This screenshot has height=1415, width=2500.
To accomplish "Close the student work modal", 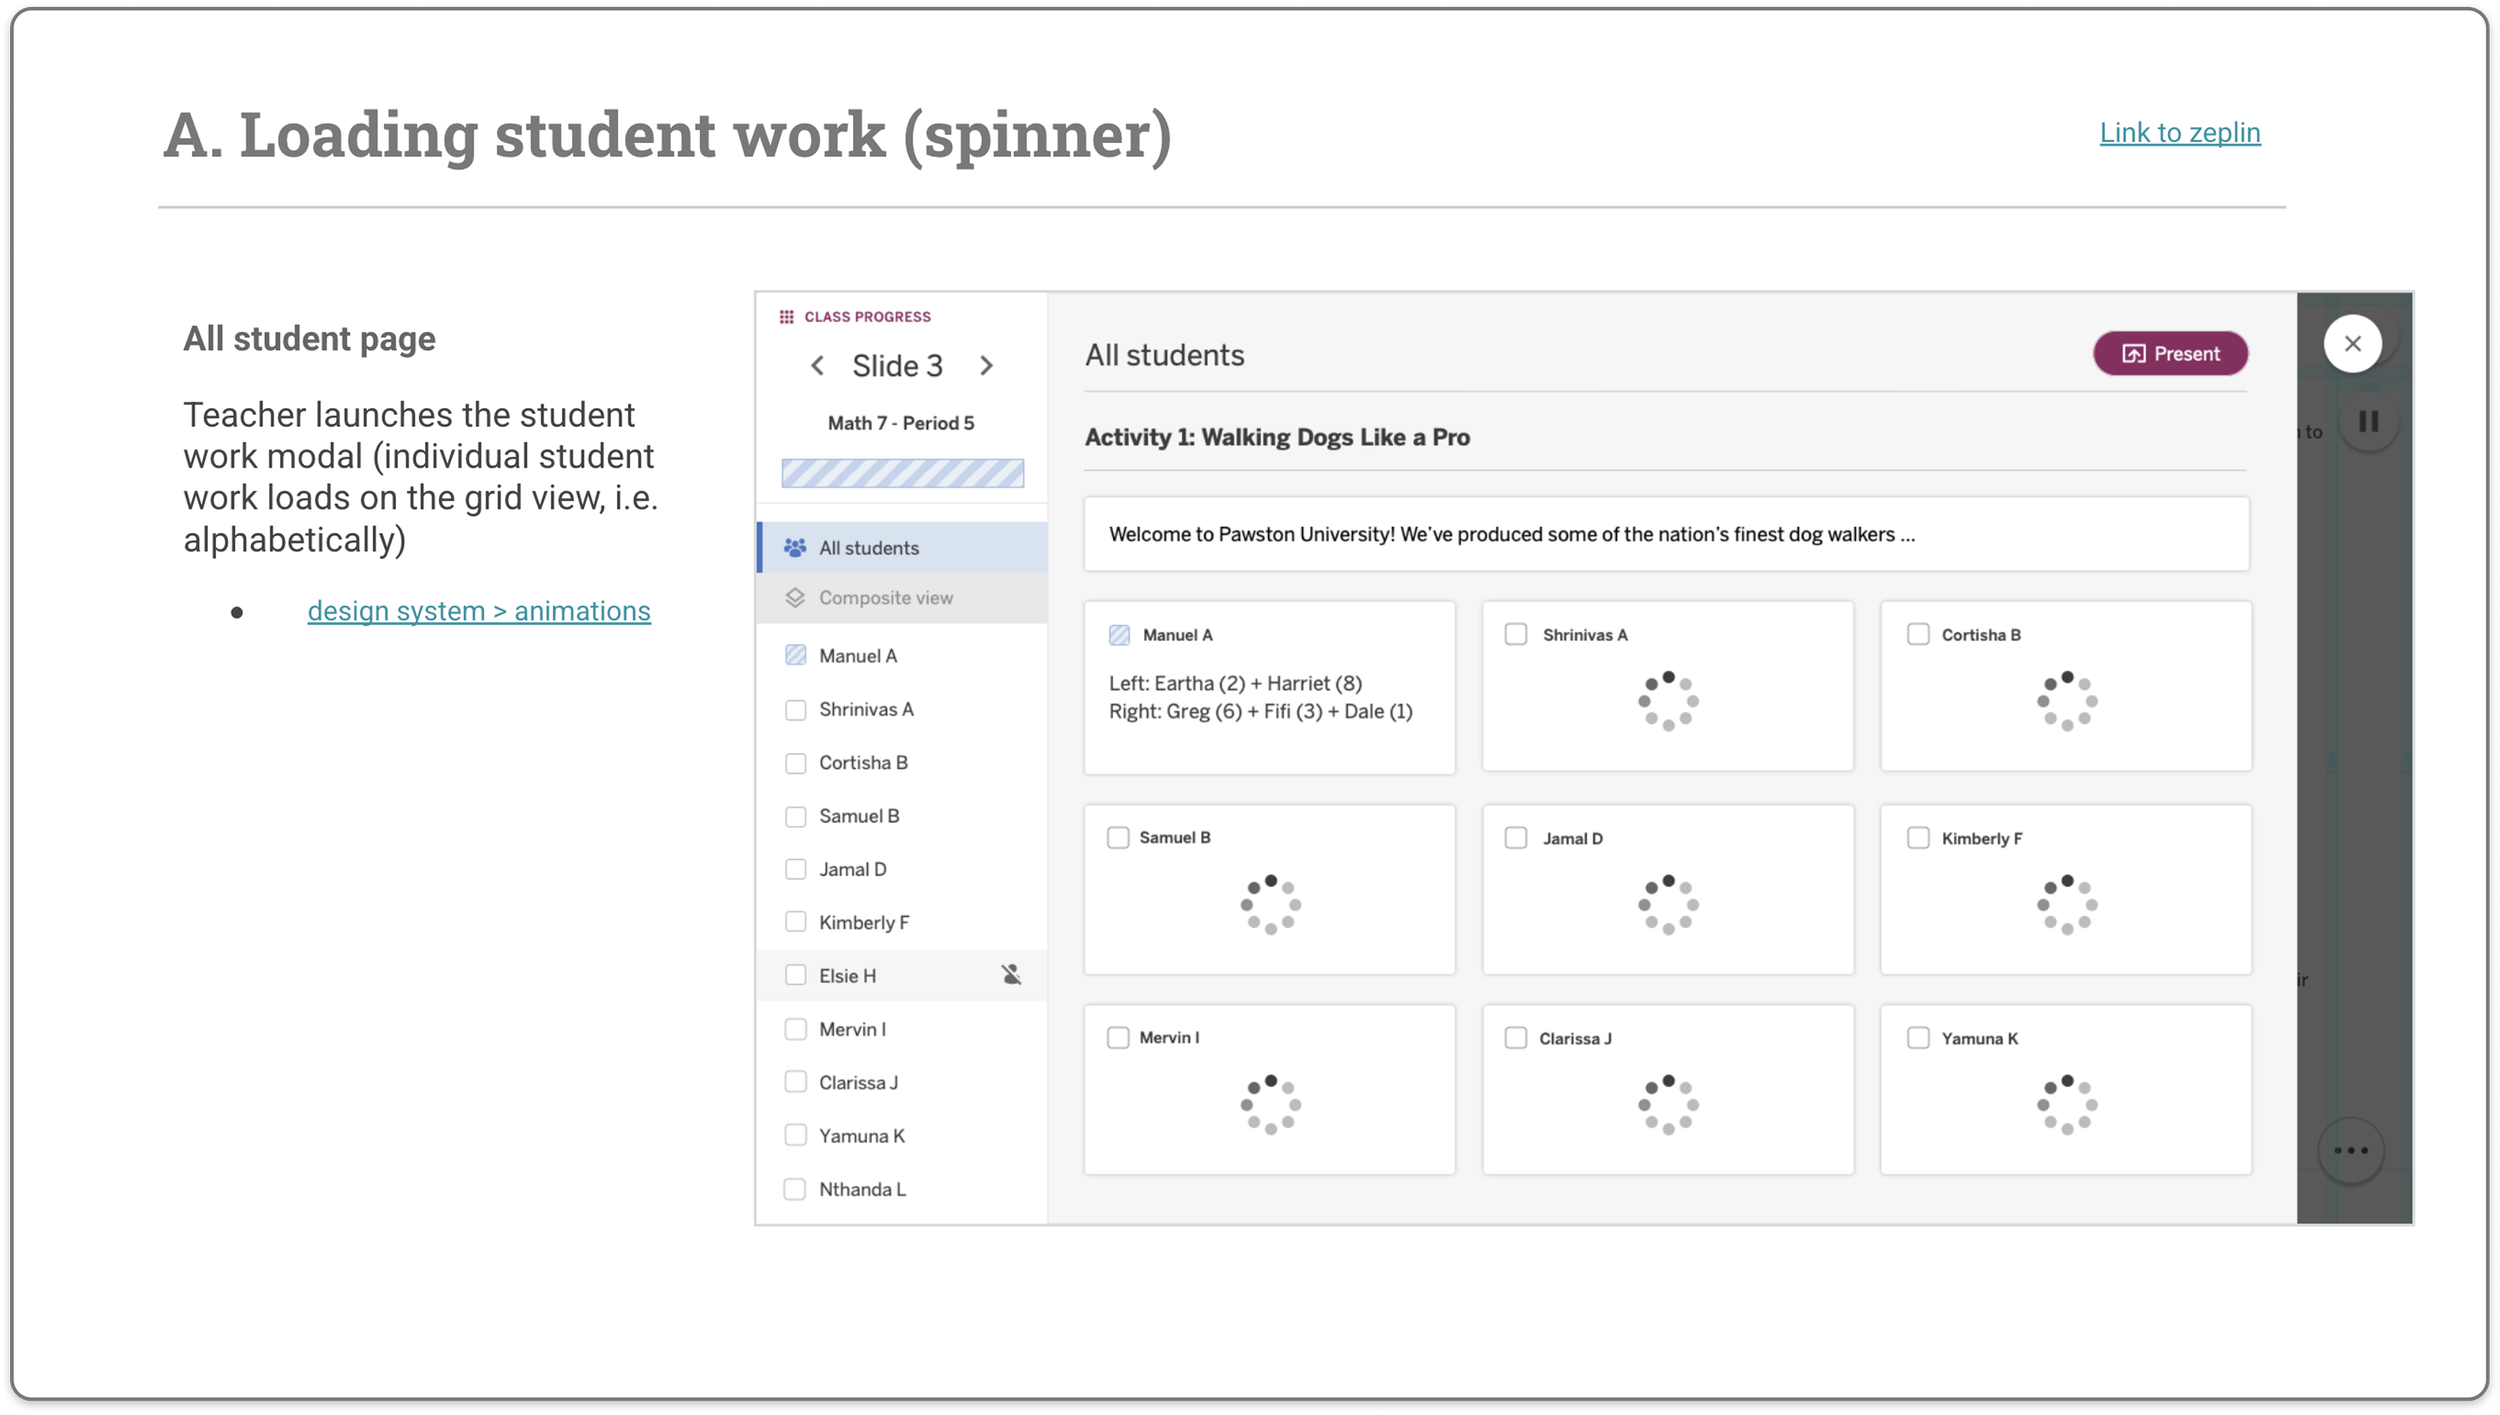I will pos(2352,344).
